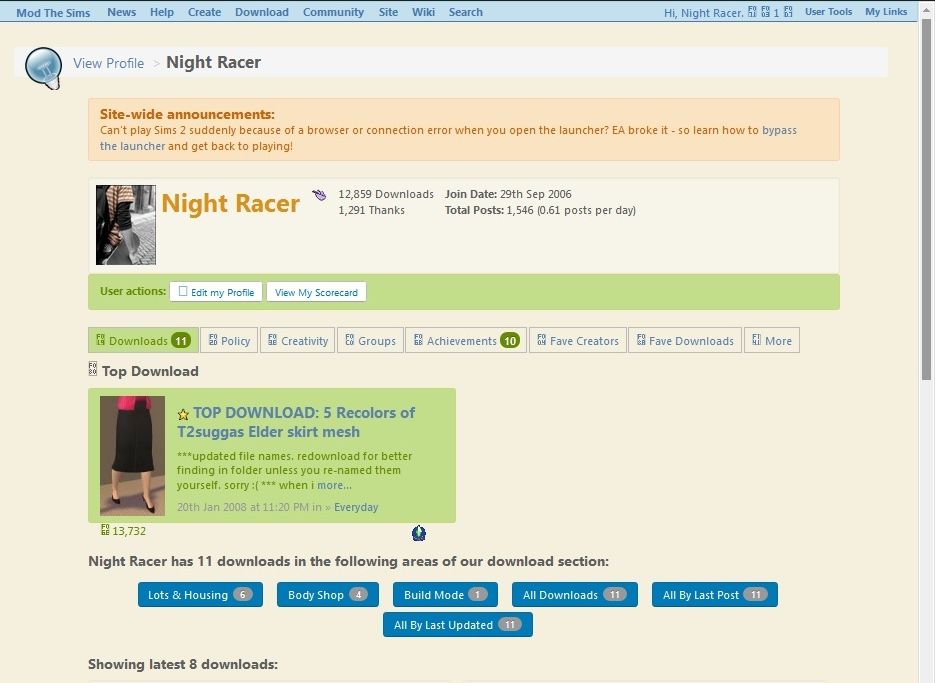Click the Groups icon tab

349,340
